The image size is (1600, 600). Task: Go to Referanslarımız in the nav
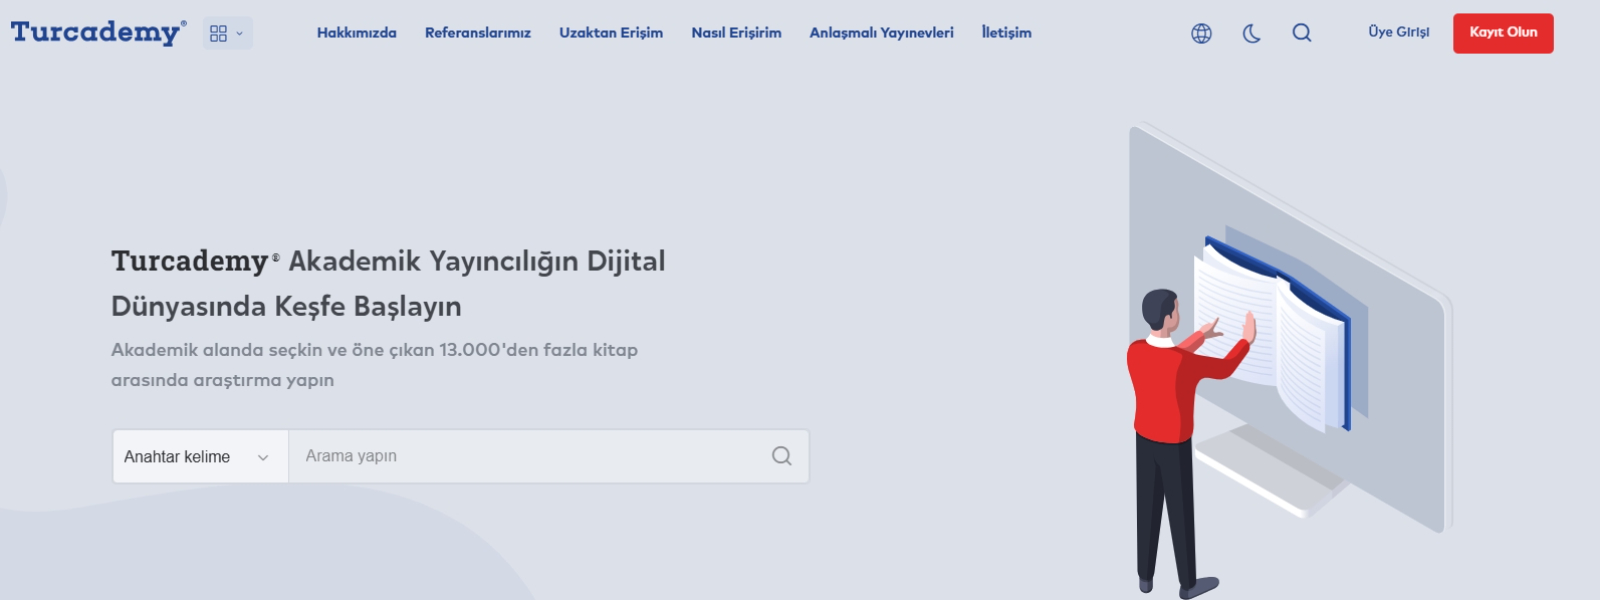coord(478,33)
